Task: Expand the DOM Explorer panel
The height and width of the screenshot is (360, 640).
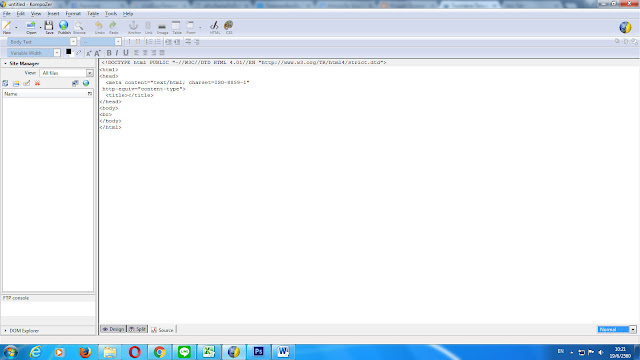Action: (21, 331)
